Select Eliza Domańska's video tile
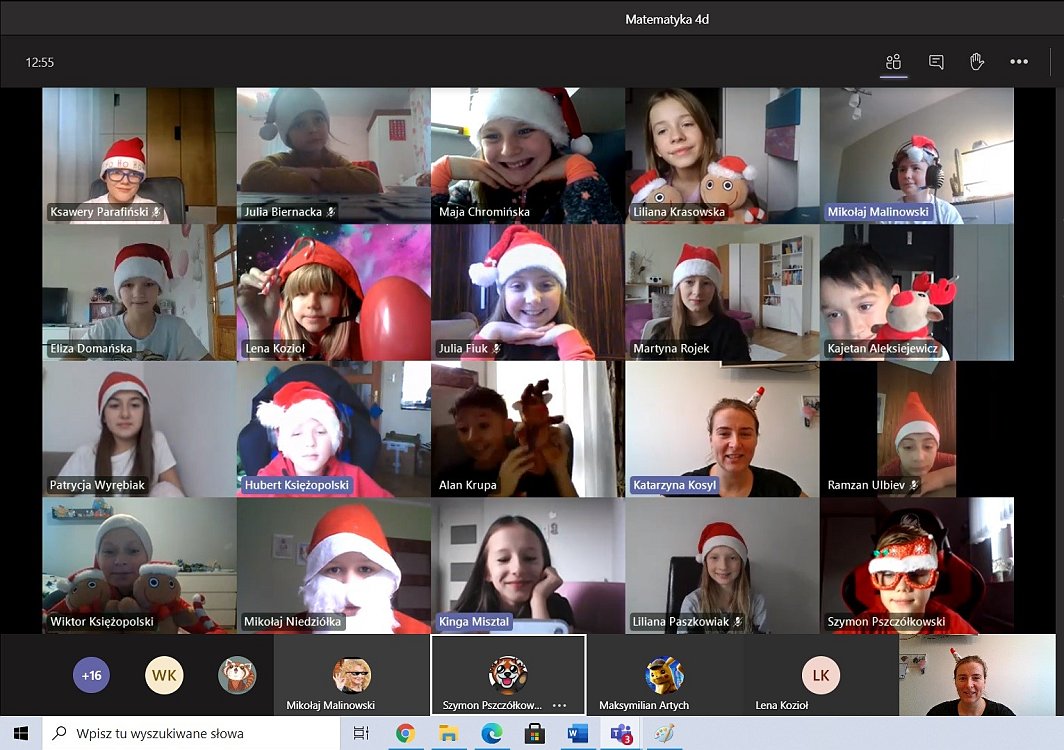Viewport: 1064px width, 750px height. (139, 293)
